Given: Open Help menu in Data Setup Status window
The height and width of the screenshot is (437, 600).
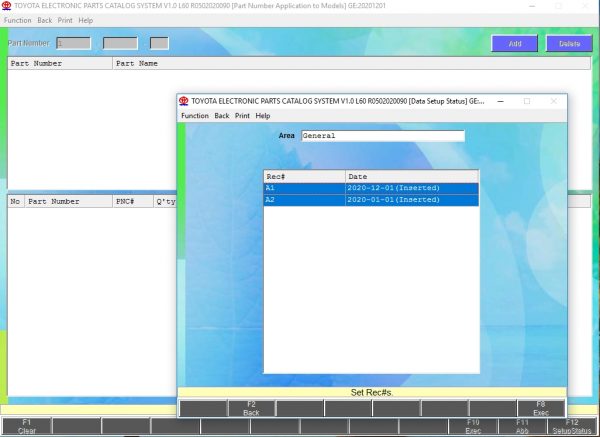Looking at the screenshot, I should click(x=263, y=116).
